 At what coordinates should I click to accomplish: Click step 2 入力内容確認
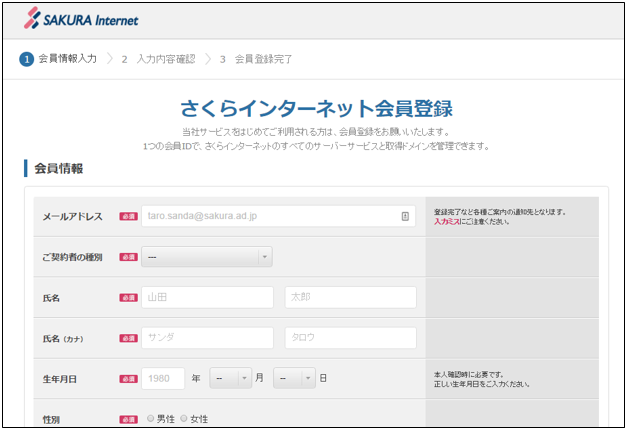[159, 59]
